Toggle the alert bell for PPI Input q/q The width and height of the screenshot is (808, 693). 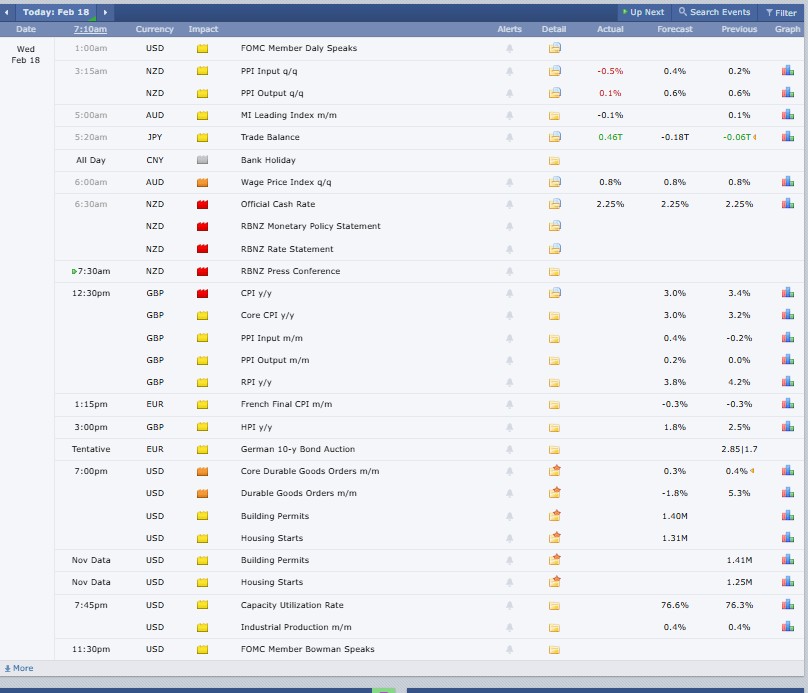click(x=510, y=70)
